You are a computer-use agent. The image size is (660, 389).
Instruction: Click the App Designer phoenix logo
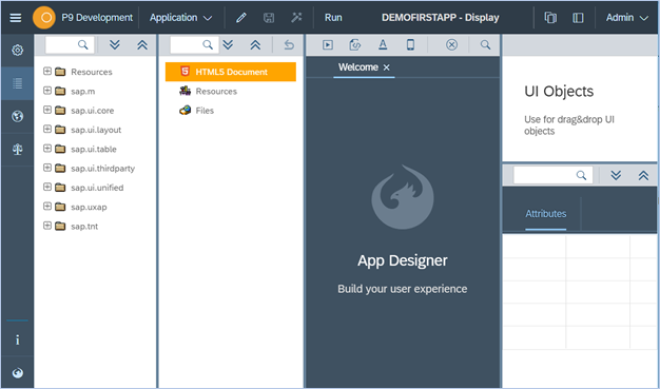pyautogui.click(x=402, y=197)
